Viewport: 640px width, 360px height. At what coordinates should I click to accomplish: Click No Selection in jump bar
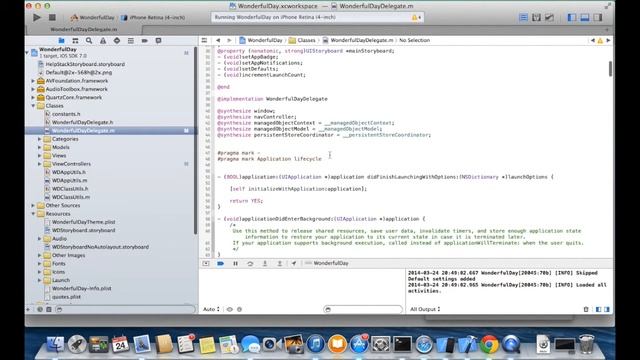point(414,40)
